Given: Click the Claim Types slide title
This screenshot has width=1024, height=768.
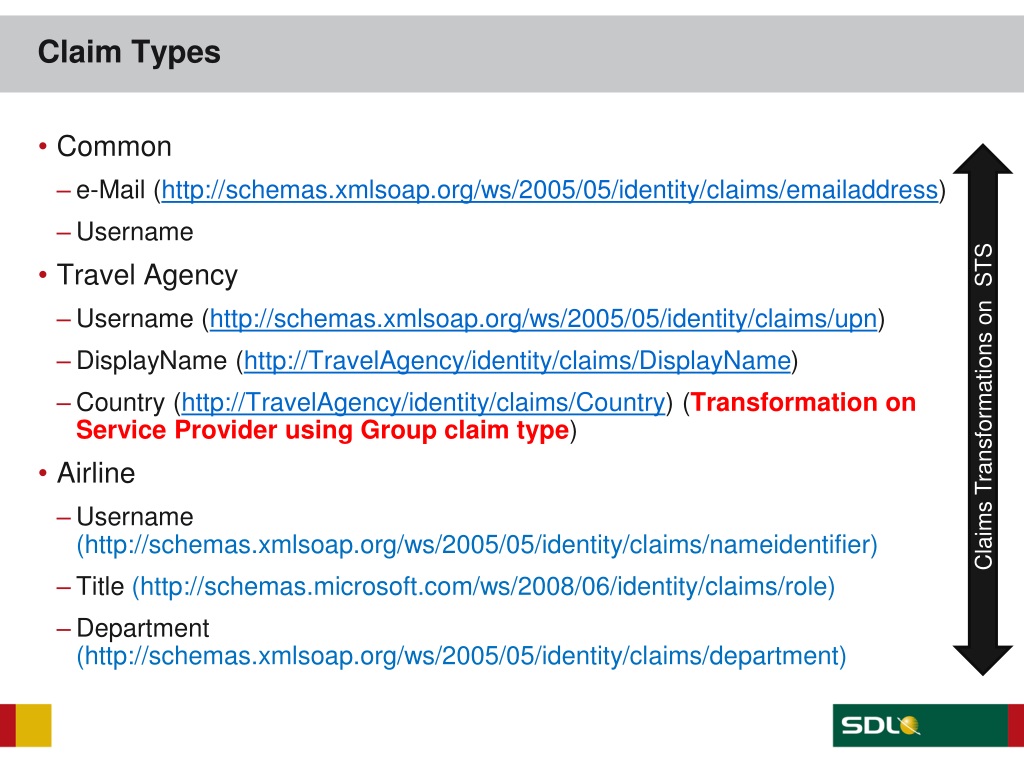Looking at the screenshot, I should click(x=129, y=52).
